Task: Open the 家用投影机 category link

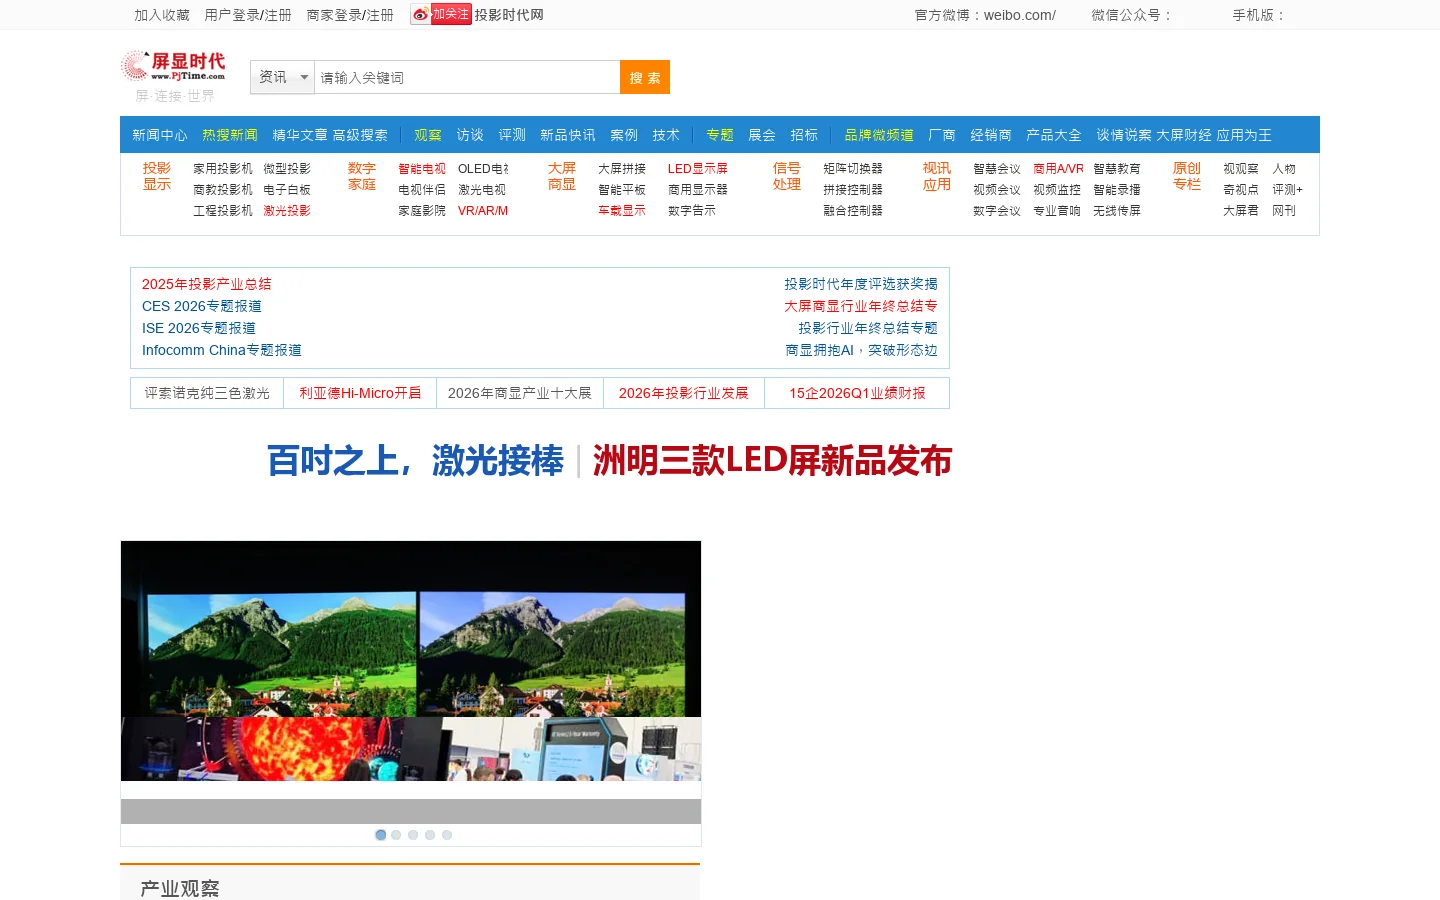Action: 223,169
